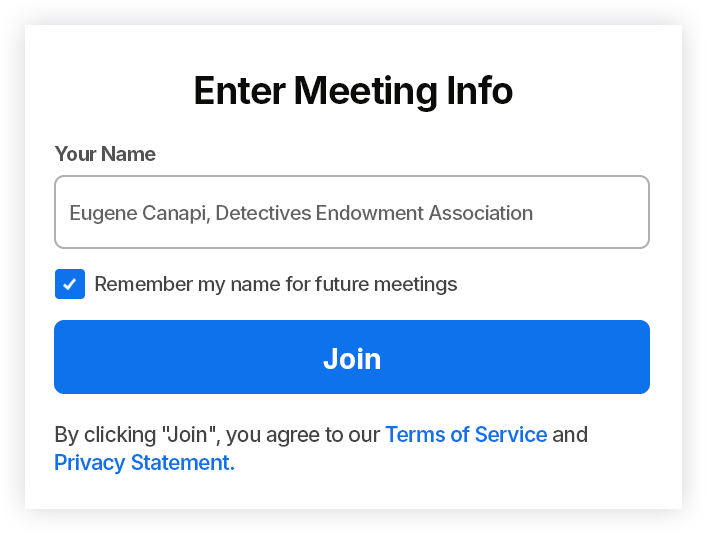Click the "Enter Meeting Info" heading
Screen dimensions: 707x534
pos(353,91)
